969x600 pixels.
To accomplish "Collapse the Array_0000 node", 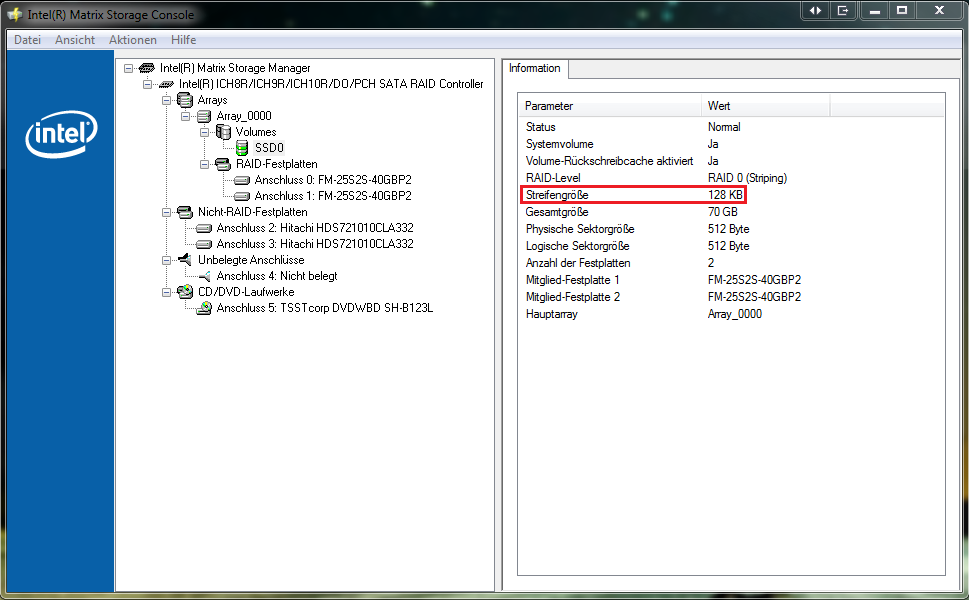I will click(185, 116).
